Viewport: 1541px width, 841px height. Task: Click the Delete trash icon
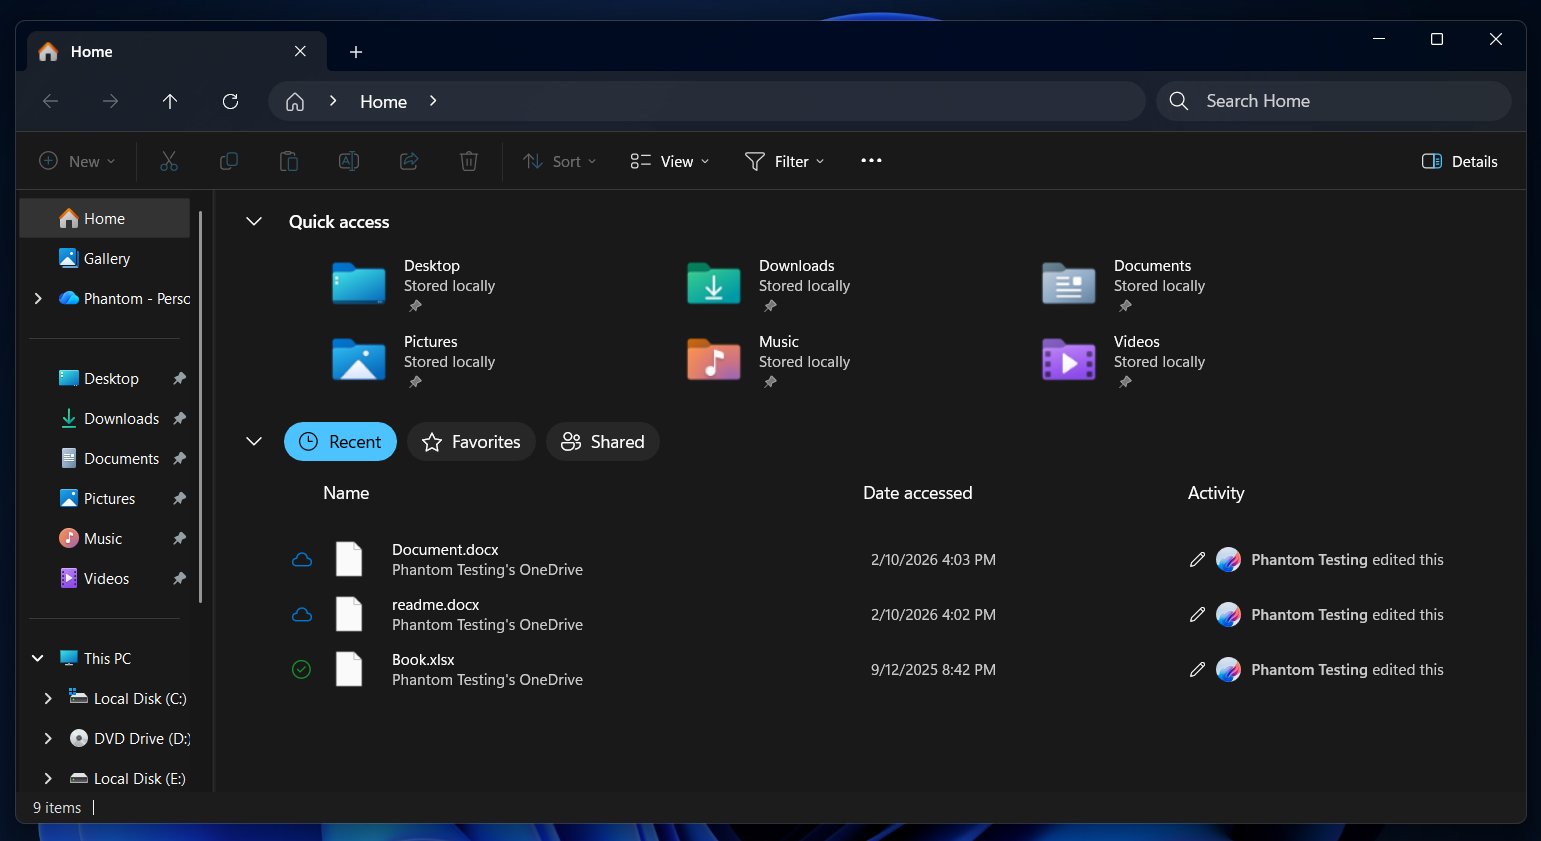point(468,161)
